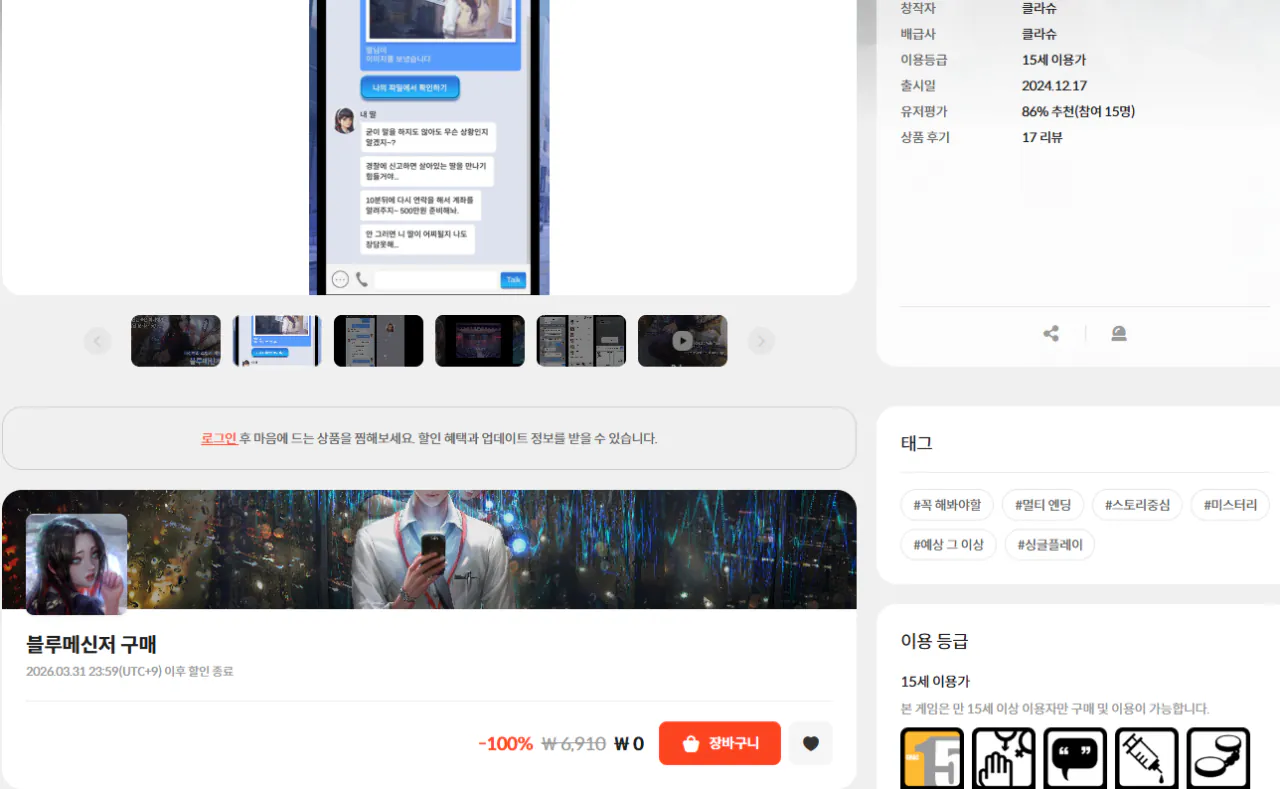Select the #싱글플레이 tag
Viewport: 1280px width, 789px height.
coord(1049,544)
